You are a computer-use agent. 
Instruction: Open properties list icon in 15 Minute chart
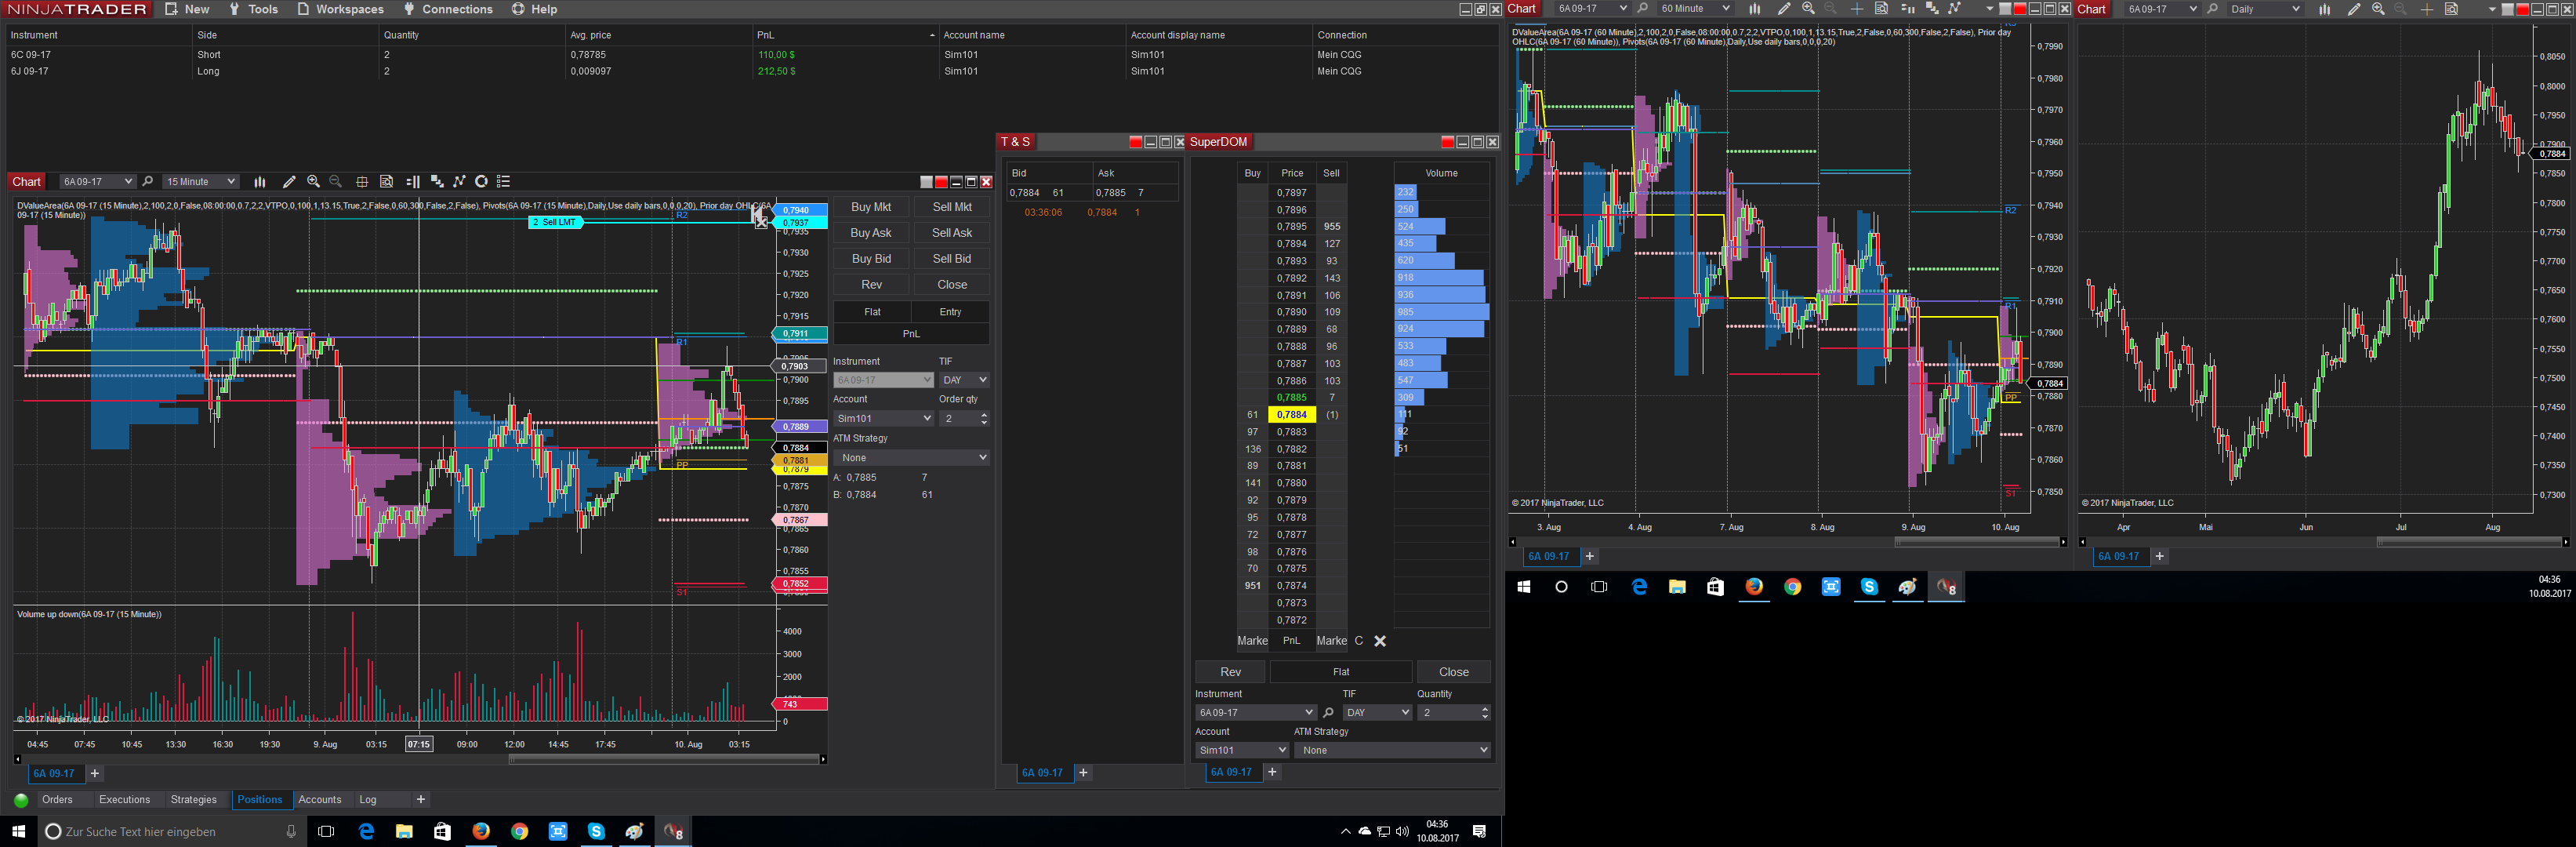(x=504, y=182)
